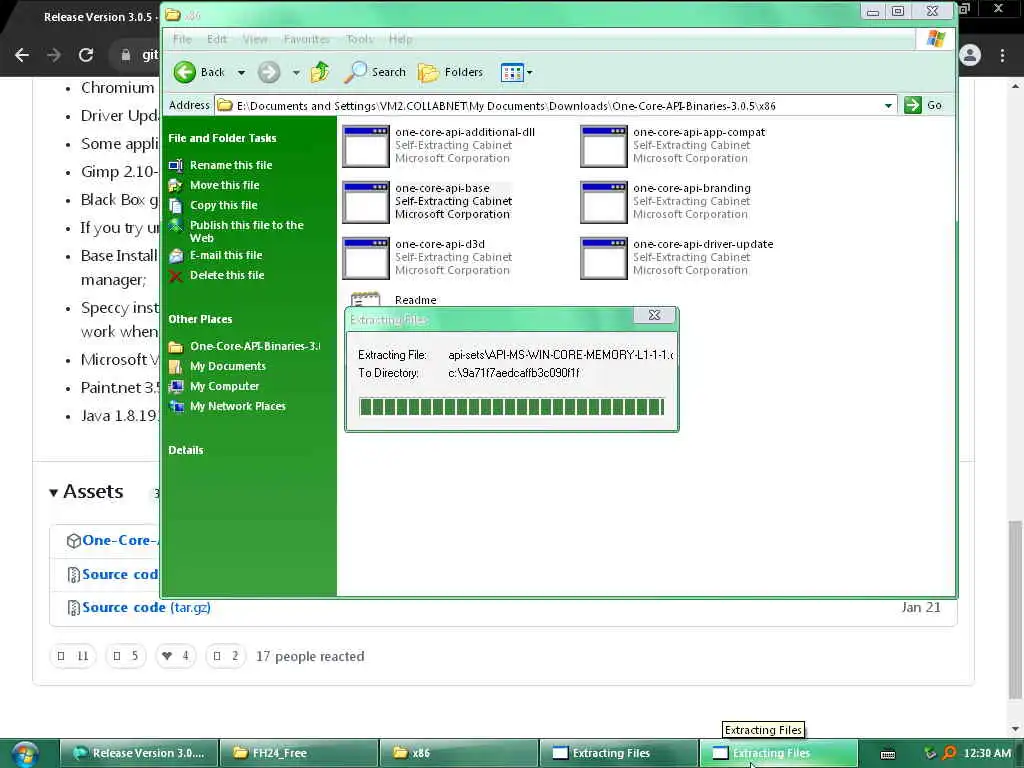Switch to FH24_Free taskbar button

[298, 753]
